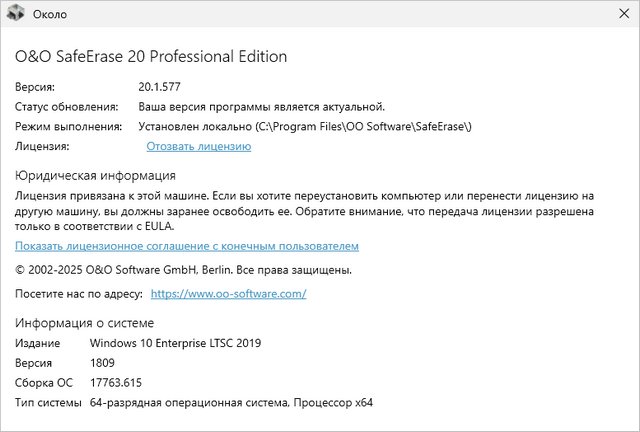Click the system version value 1809
The width and height of the screenshot is (640, 432).
[x=103, y=363]
